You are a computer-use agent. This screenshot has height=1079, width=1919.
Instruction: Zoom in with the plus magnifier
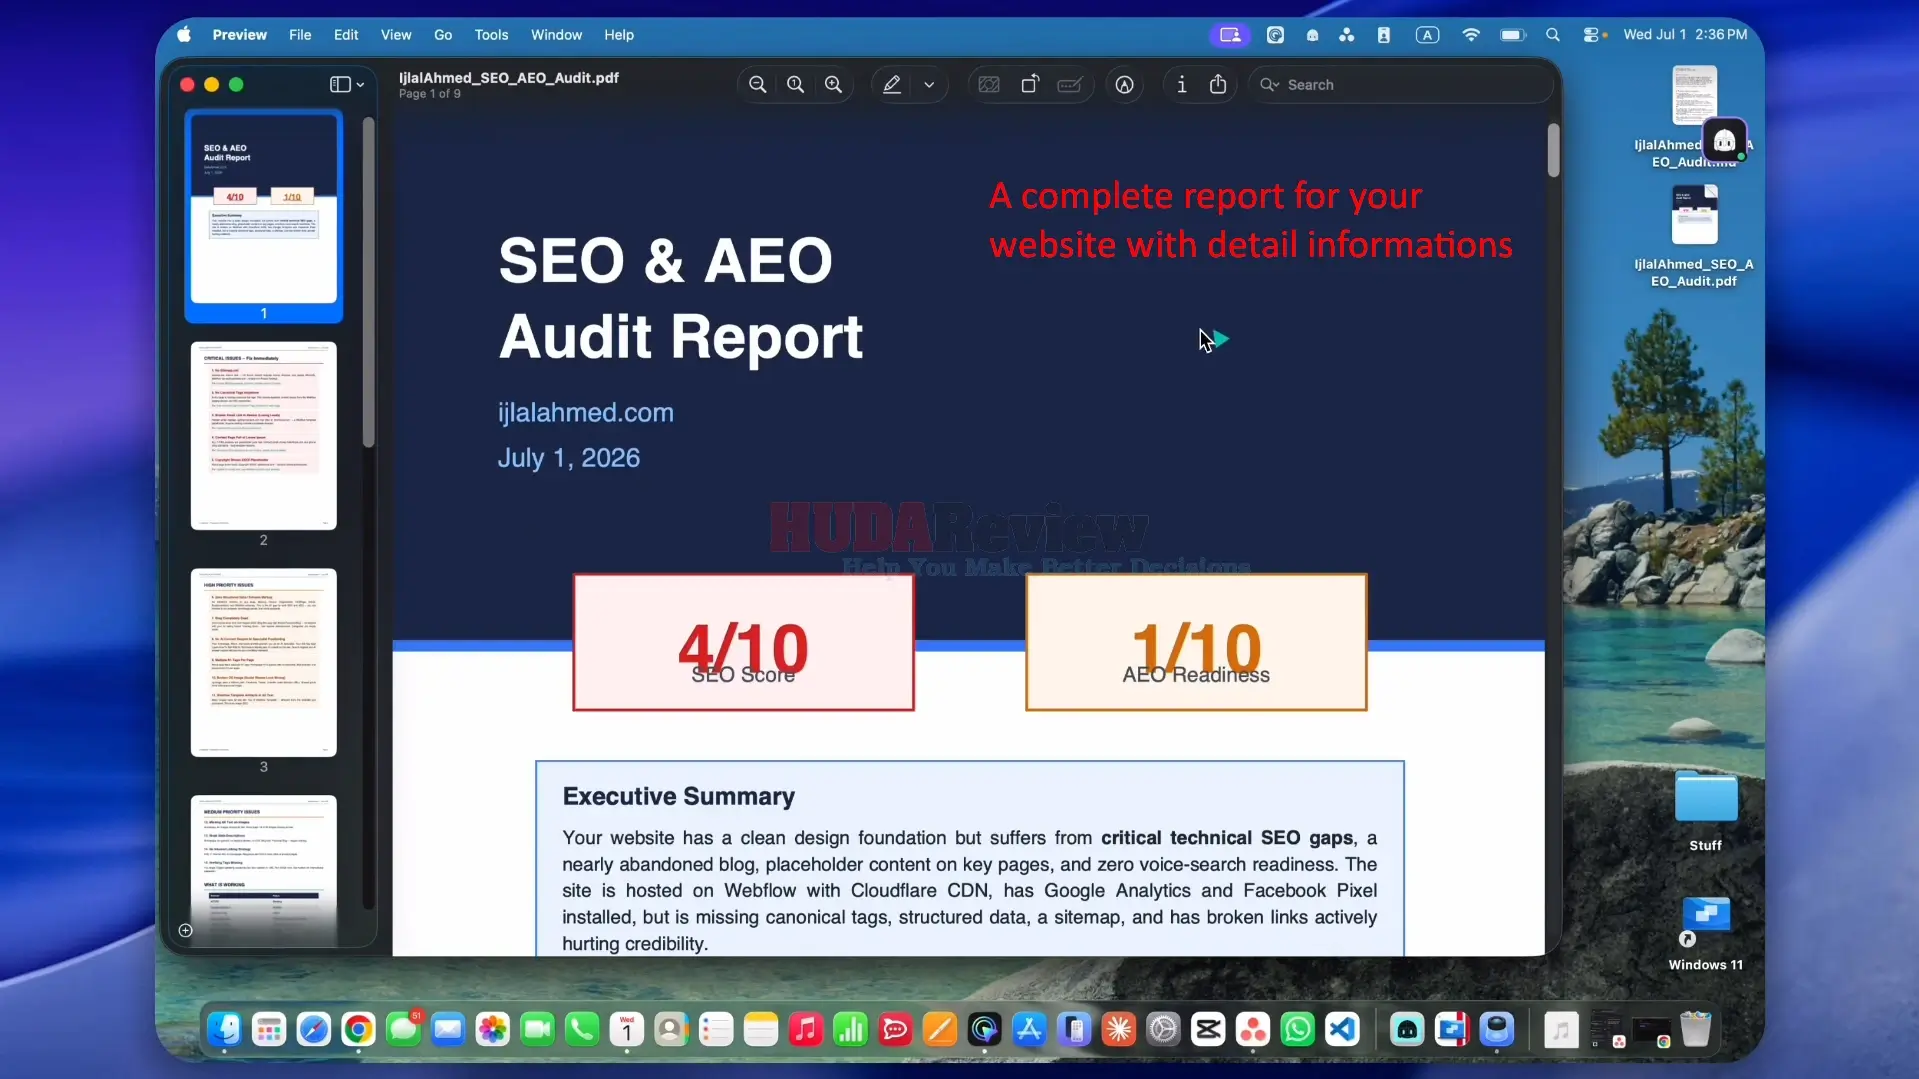[833, 85]
